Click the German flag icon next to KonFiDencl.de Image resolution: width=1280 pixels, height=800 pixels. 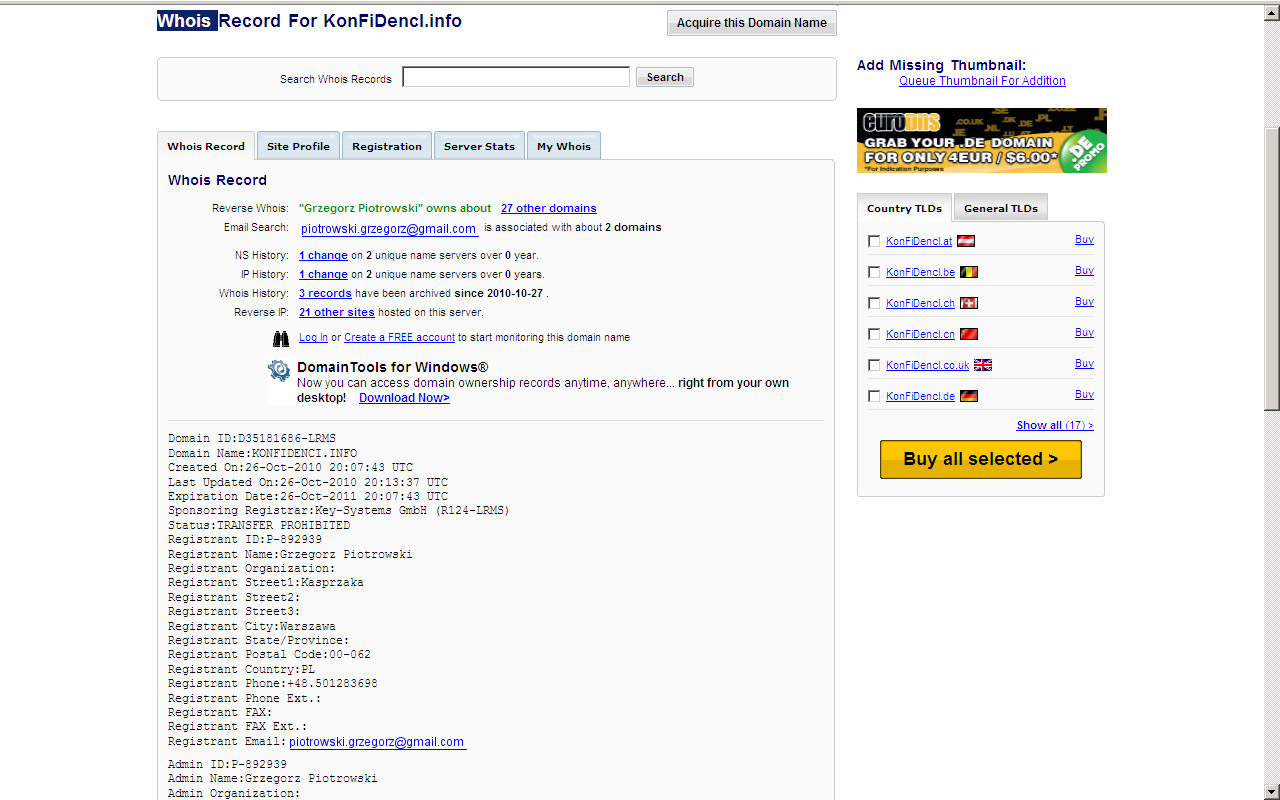[968, 396]
